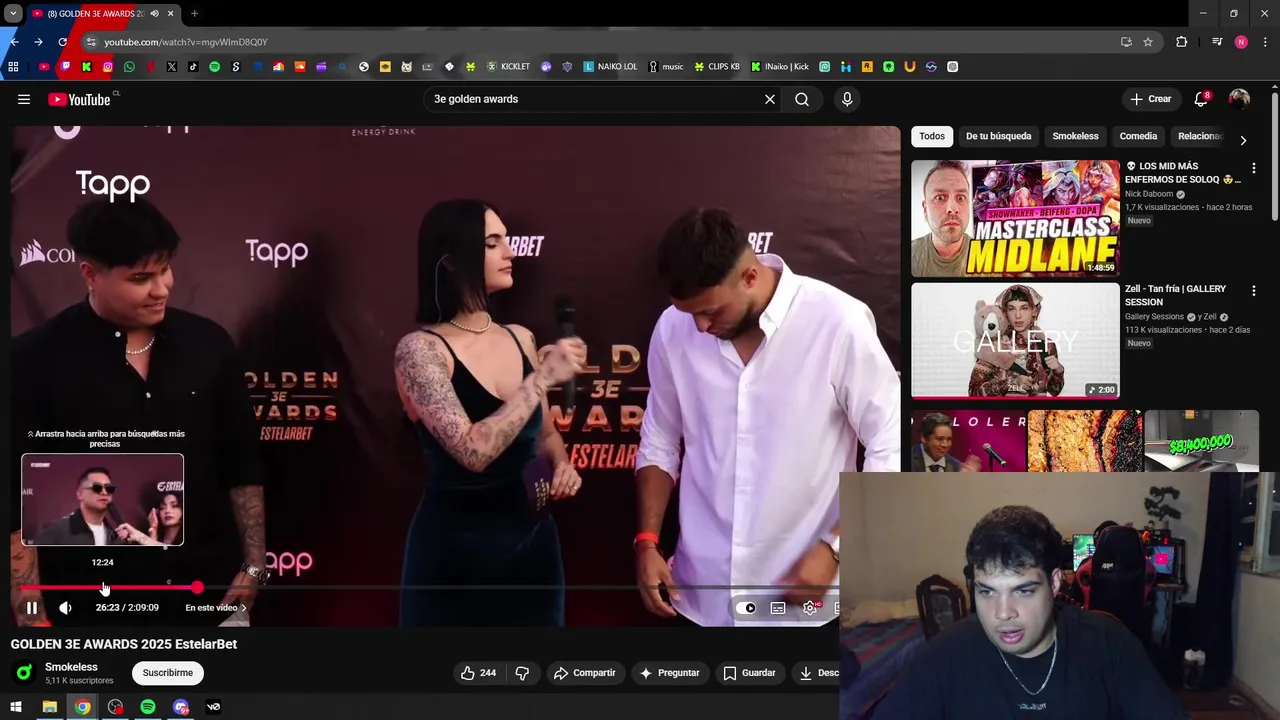The image size is (1280, 720).
Task: Select the Todos filter chip
Action: pyautogui.click(x=932, y=136)
